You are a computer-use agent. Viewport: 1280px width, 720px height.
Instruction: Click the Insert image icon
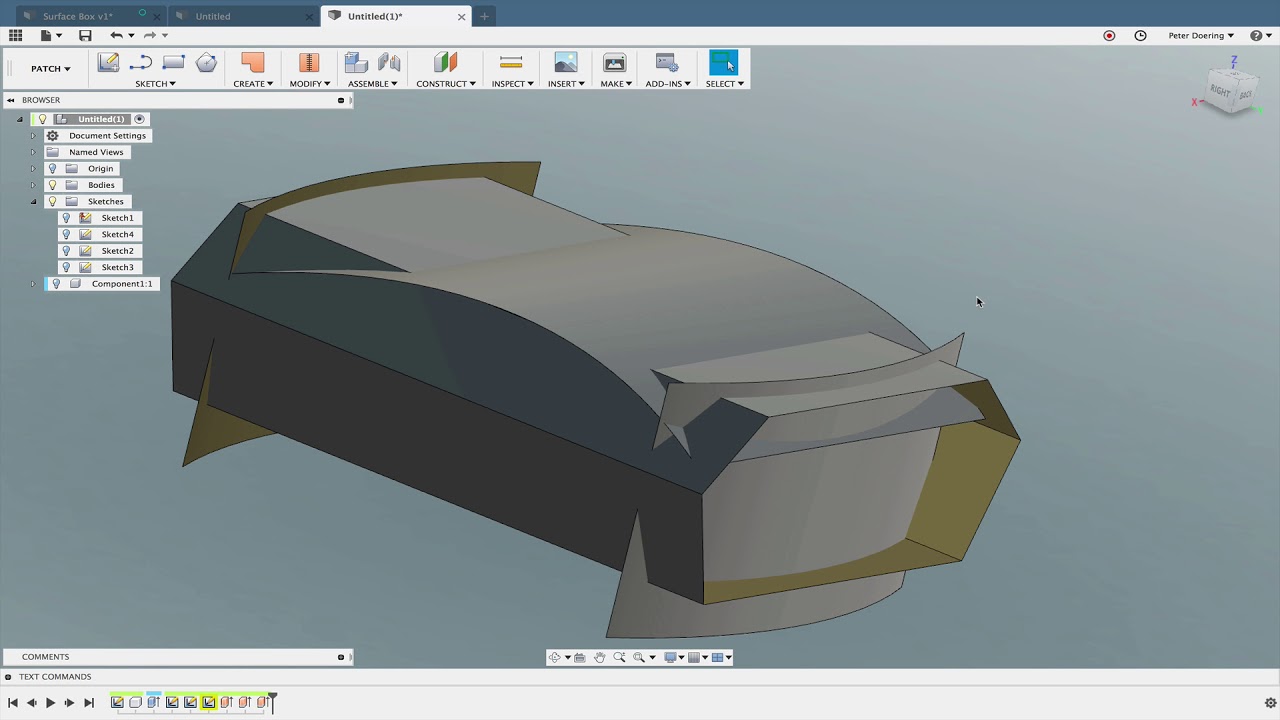(x=566, y=62)
